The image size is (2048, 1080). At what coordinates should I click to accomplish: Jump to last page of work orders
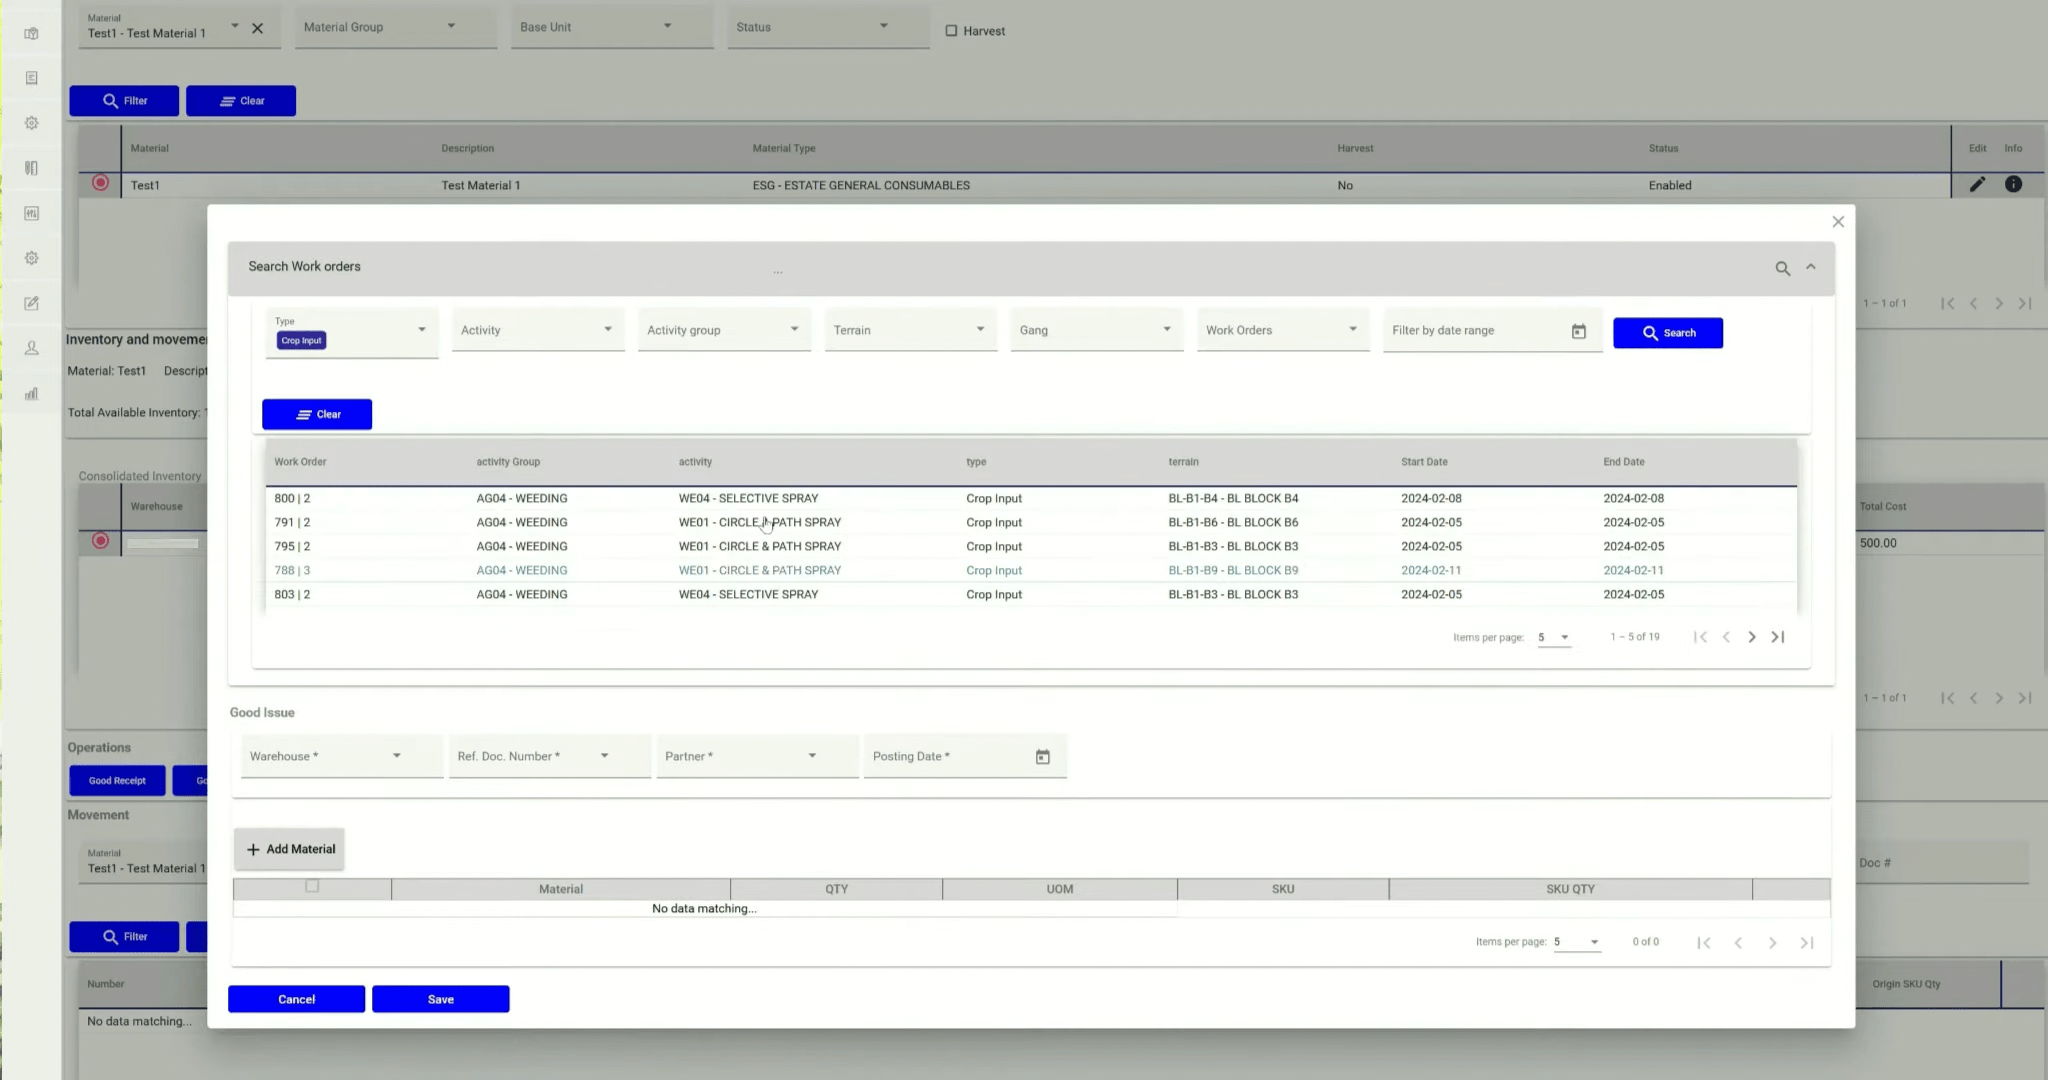pos(1778,637)
